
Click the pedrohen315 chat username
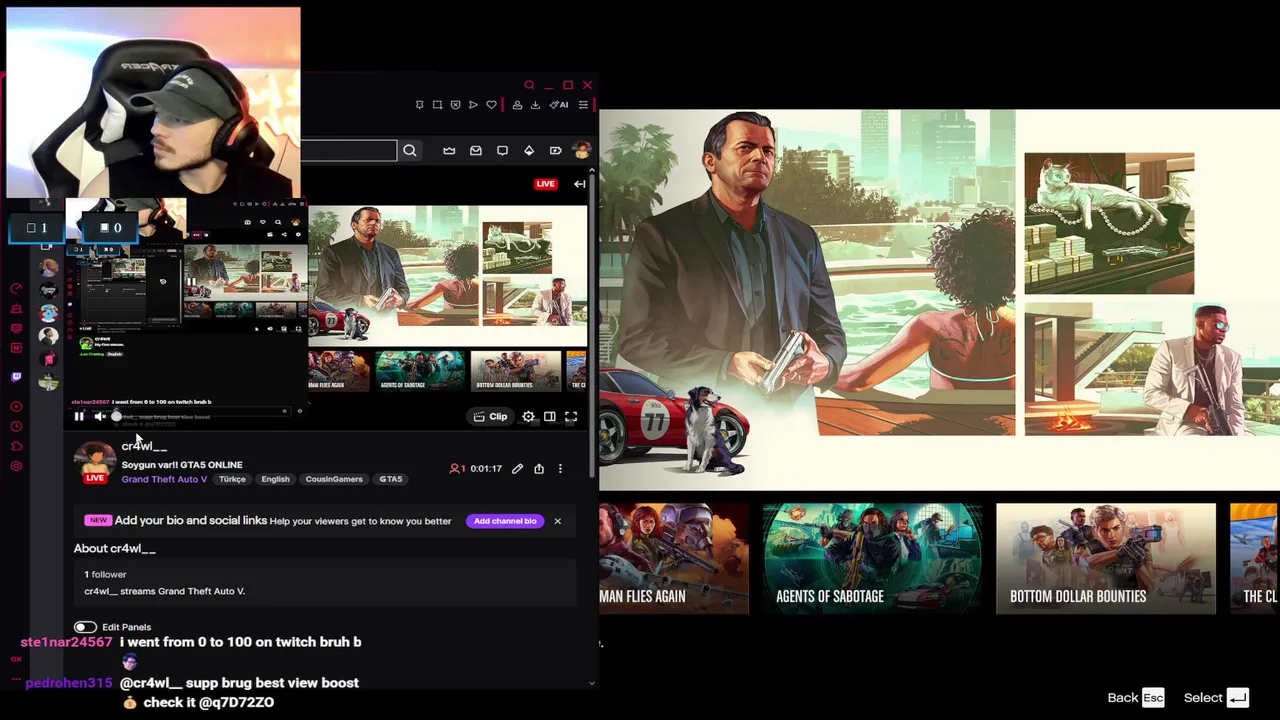[68, 683]
